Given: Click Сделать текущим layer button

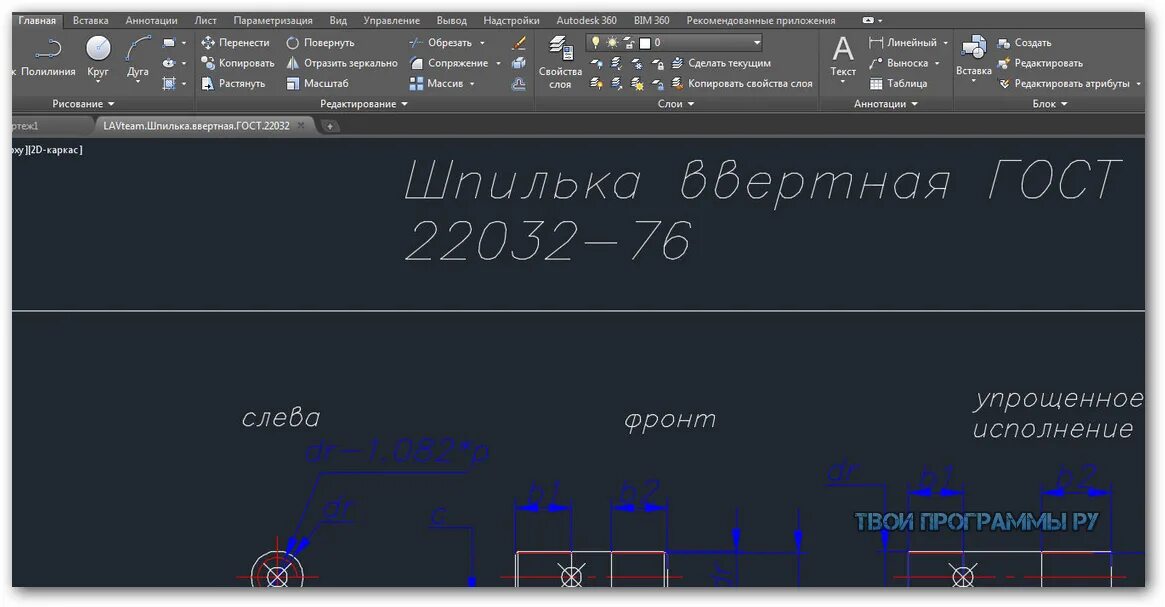Looking at the screenshot, I should click(x=721, y=63).
